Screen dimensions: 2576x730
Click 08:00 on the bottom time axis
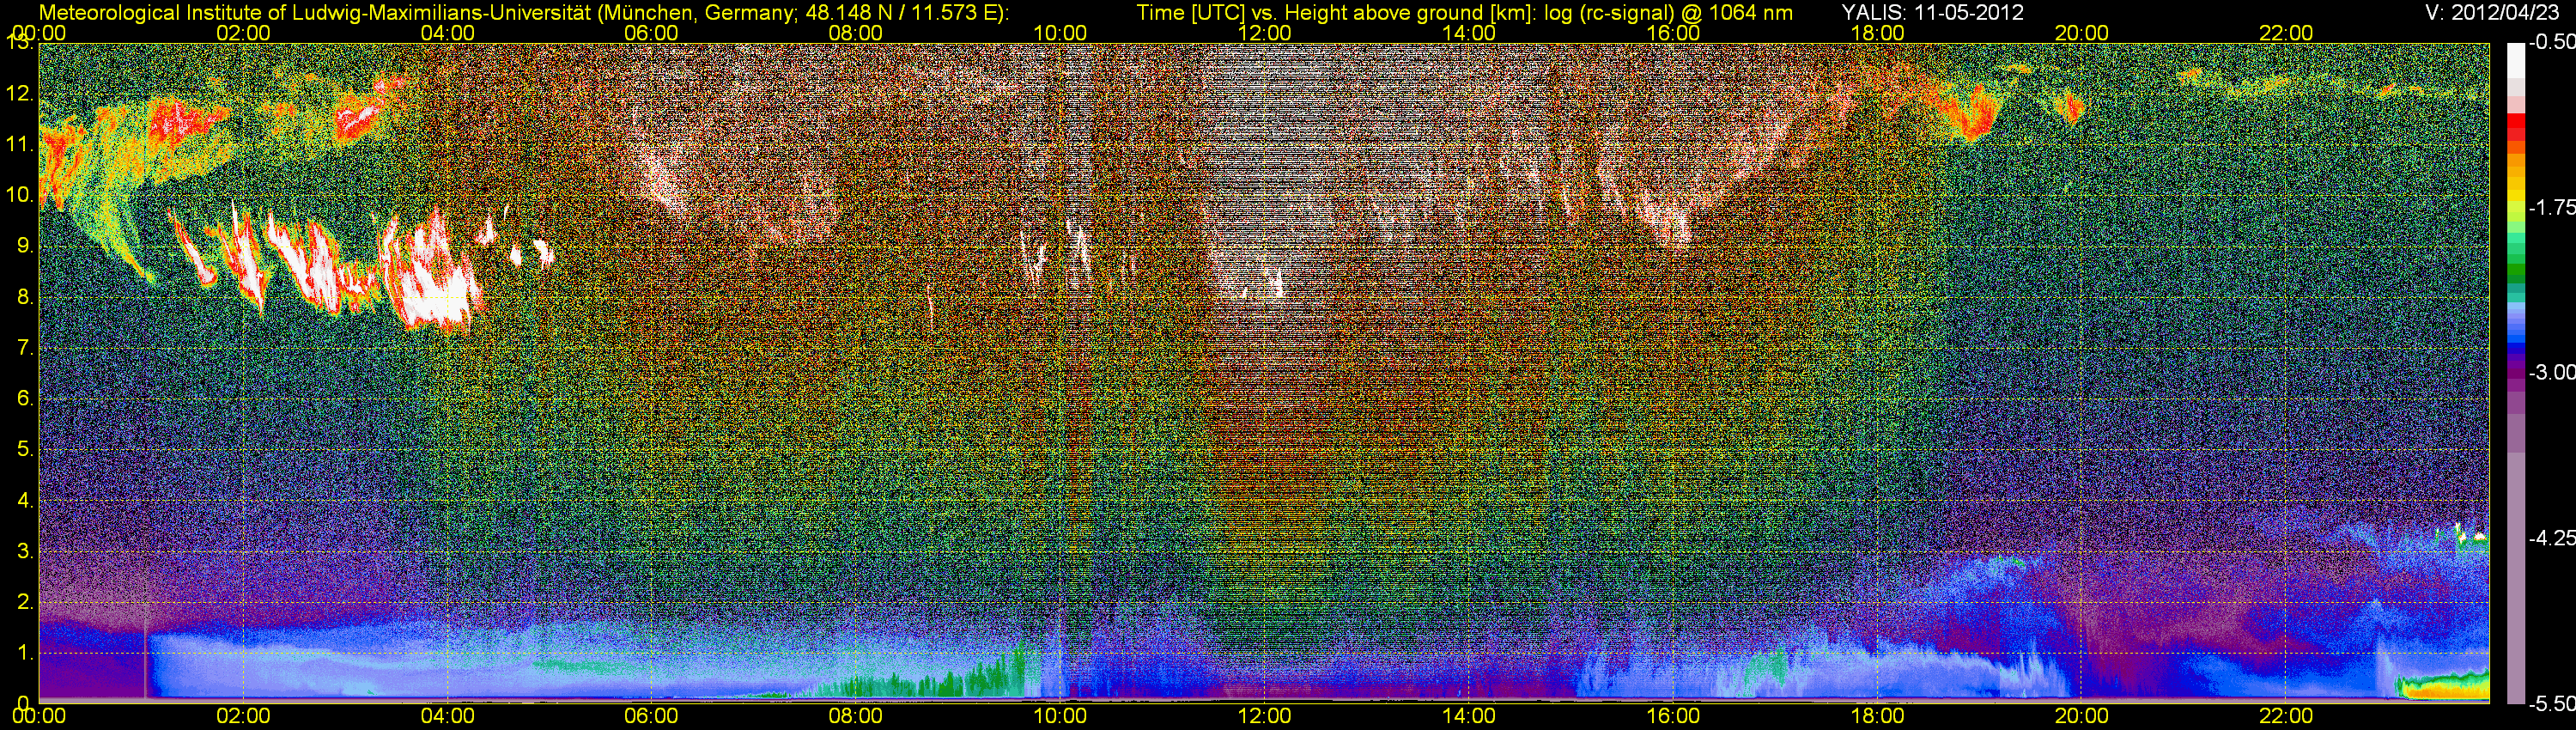[856, 717]
